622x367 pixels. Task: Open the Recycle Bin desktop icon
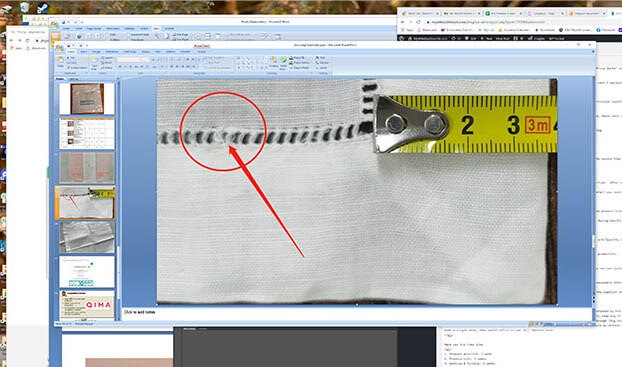click(25, 7)
